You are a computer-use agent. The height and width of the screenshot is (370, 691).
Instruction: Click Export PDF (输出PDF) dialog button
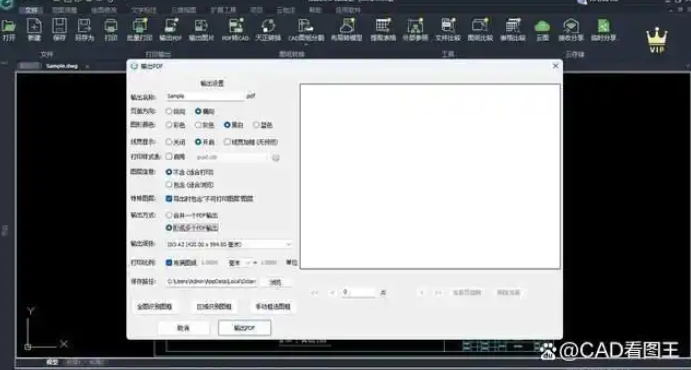coord(245,328)
